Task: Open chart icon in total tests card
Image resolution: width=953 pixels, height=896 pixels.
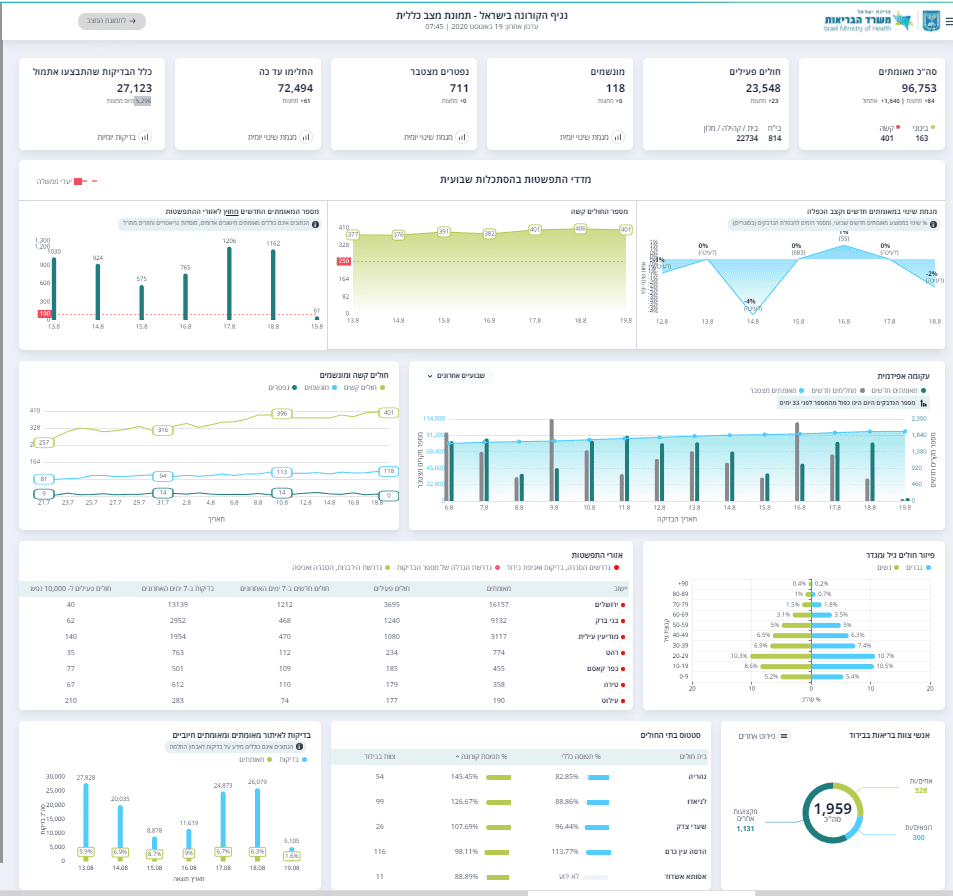Action: [x=145, y=137]
